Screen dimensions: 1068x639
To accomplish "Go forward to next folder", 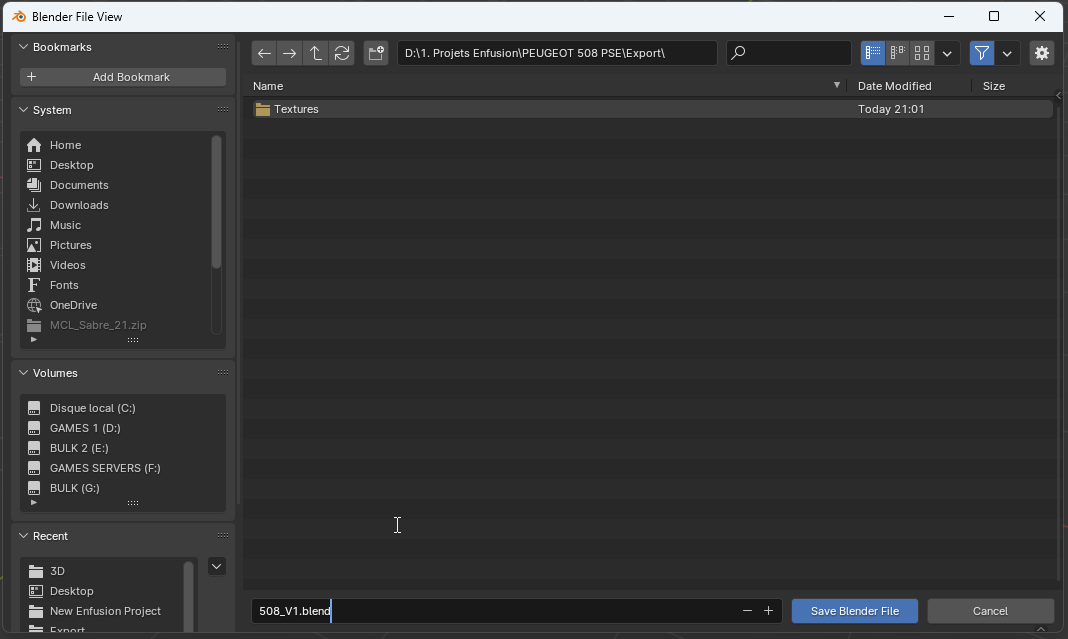I will pyautogui.click(x=289, y=53).
